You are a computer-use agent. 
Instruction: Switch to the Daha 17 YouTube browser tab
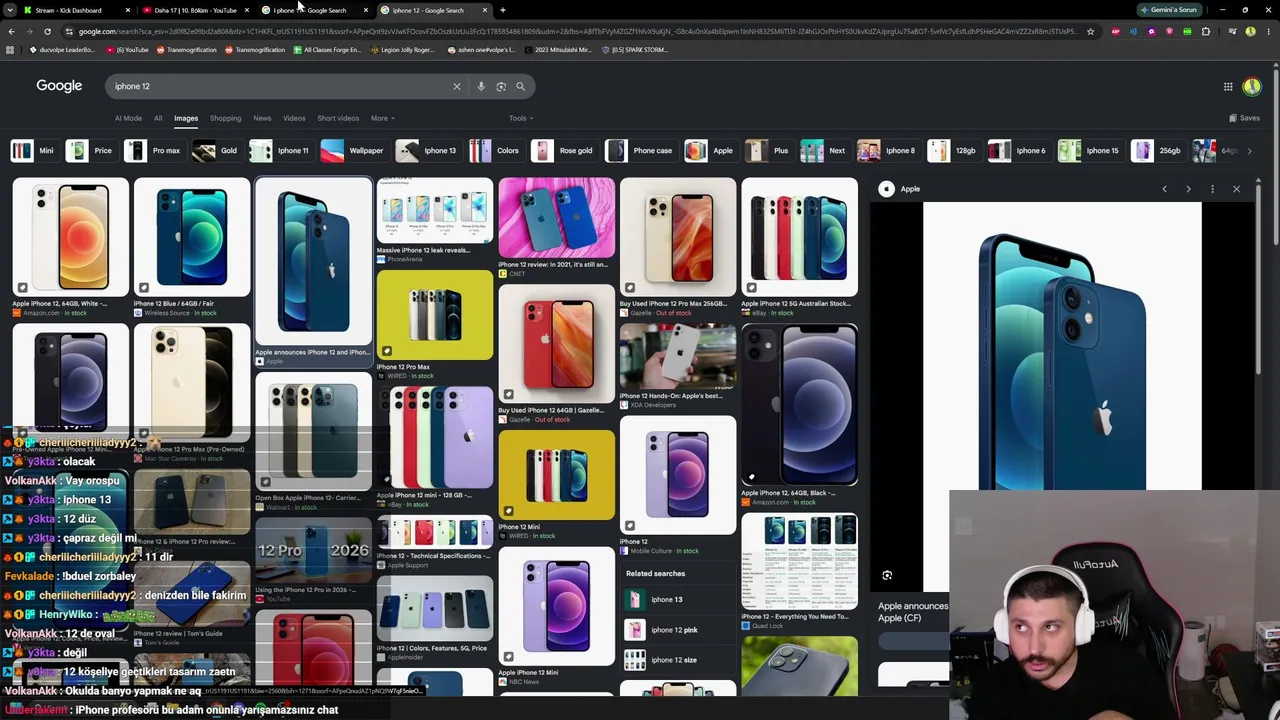(195, 10)
